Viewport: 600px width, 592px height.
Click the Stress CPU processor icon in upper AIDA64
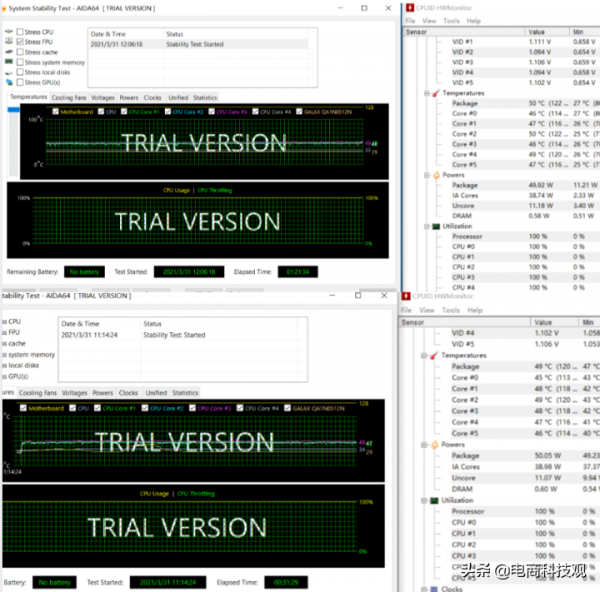pos(9,32)
